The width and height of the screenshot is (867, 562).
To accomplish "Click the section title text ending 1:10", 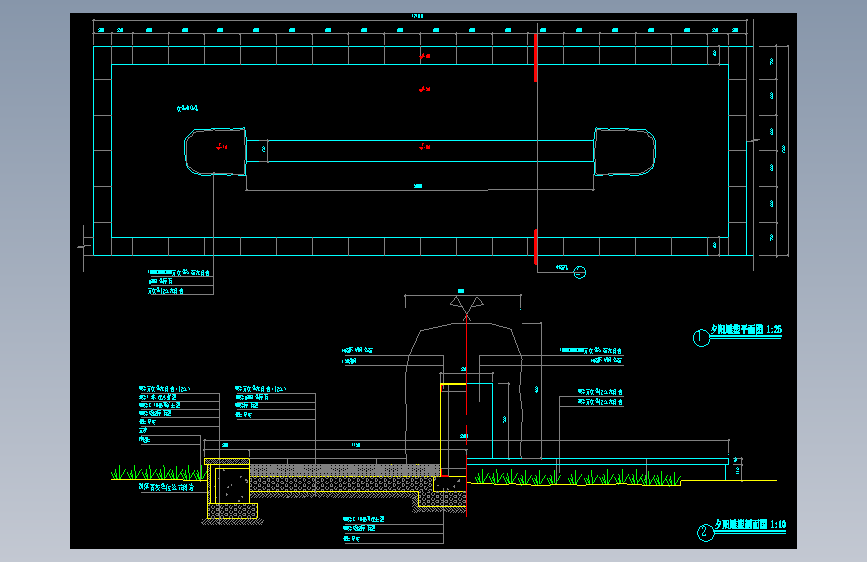I will coord(750,524).
